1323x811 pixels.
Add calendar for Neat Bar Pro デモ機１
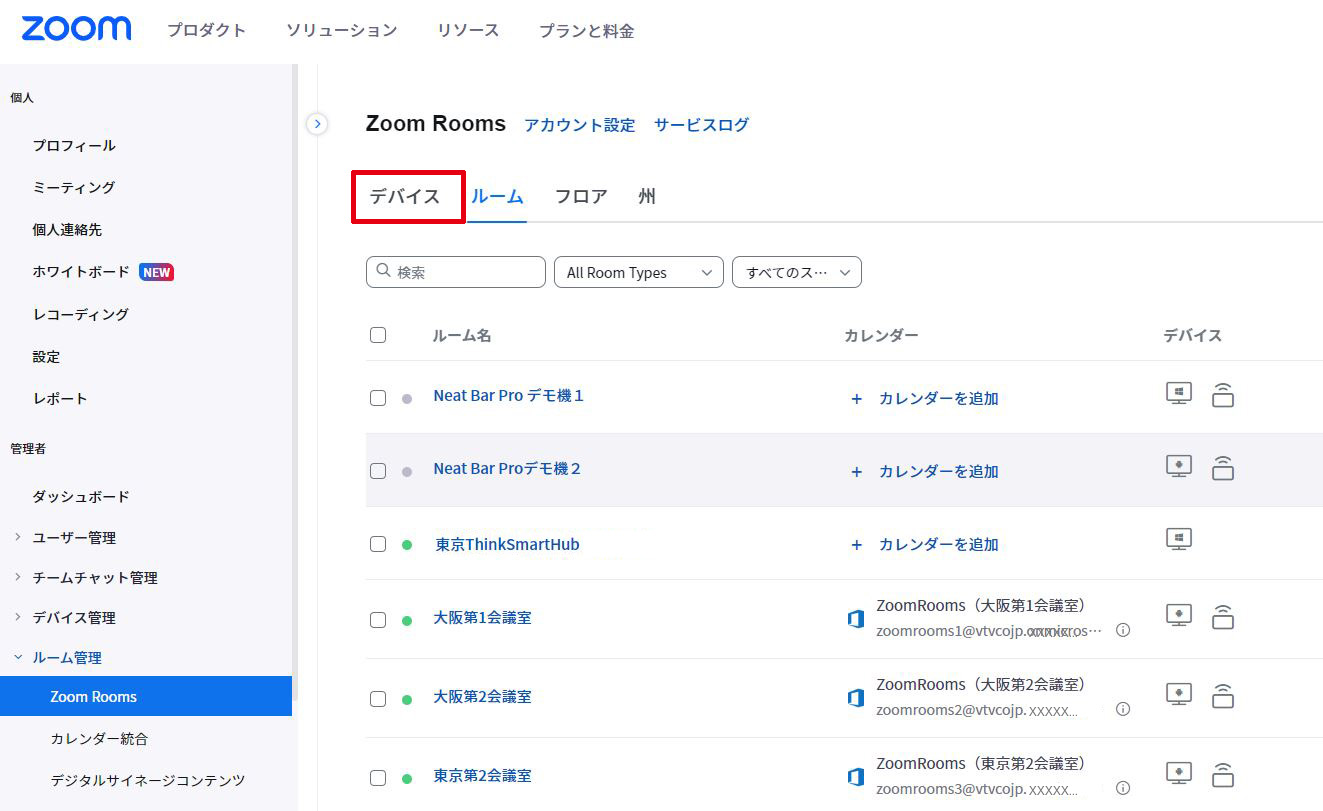(924, 398)
